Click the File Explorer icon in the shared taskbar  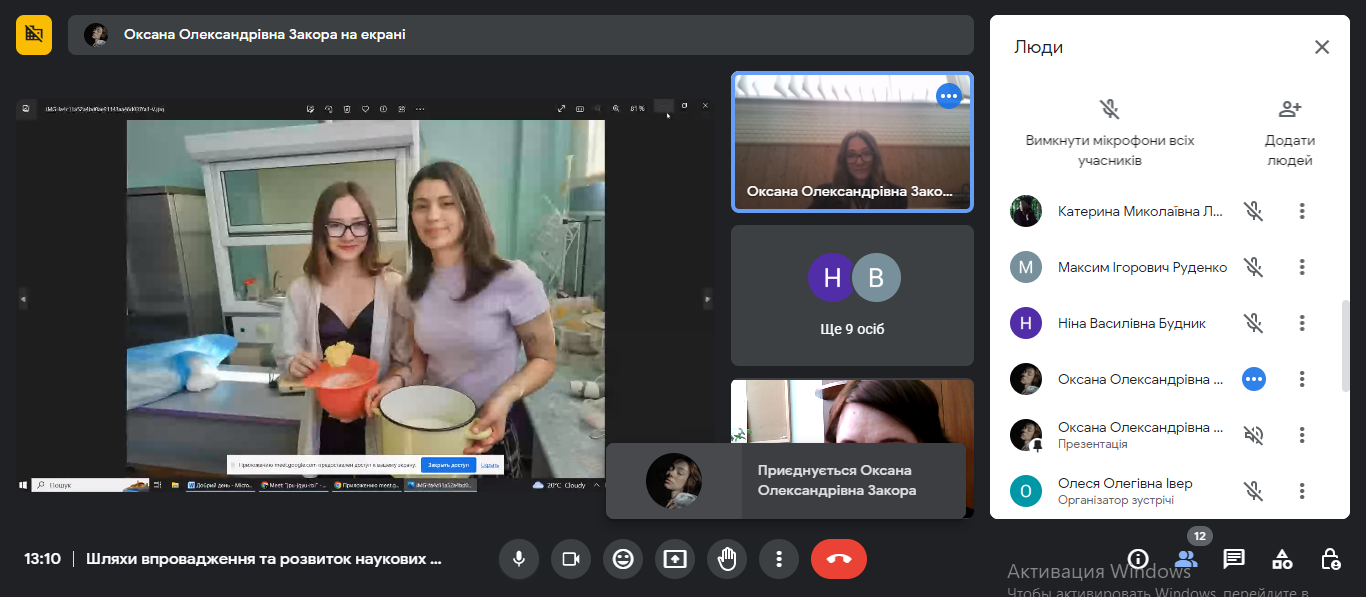[175, 485]
